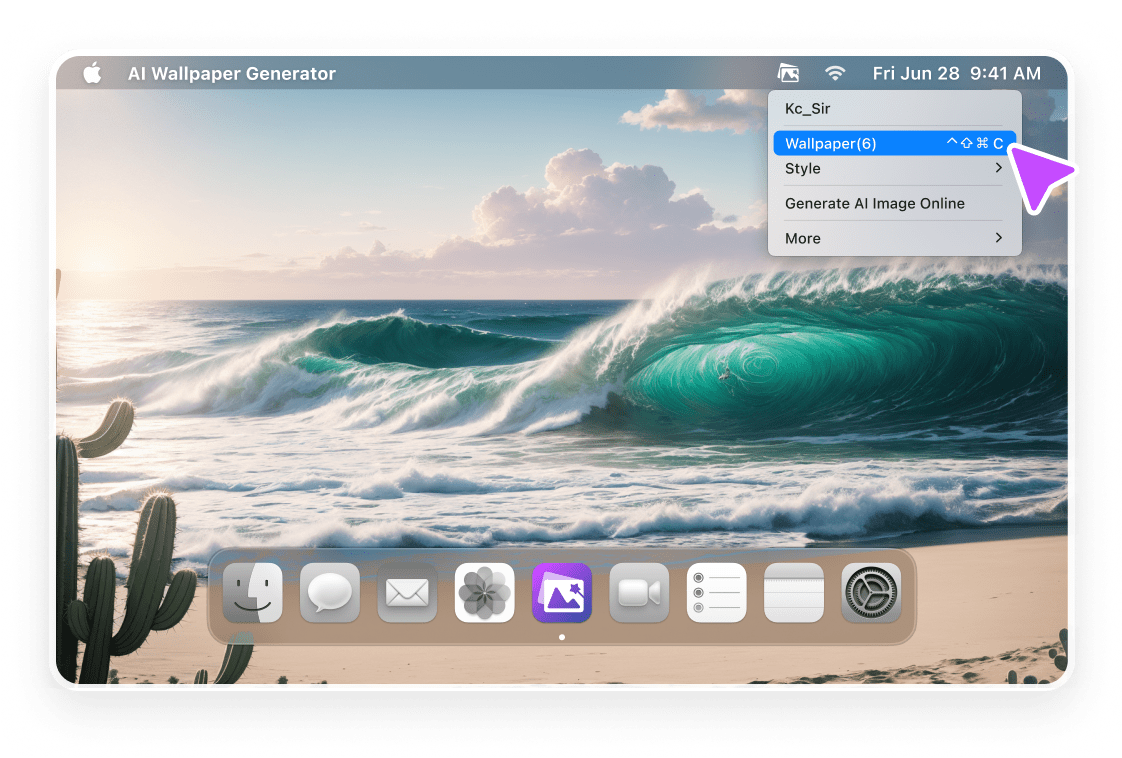Open the AI Wallpaper Generator menu bar icon
Screen dimensions: 1122x758
pos(789,73)
